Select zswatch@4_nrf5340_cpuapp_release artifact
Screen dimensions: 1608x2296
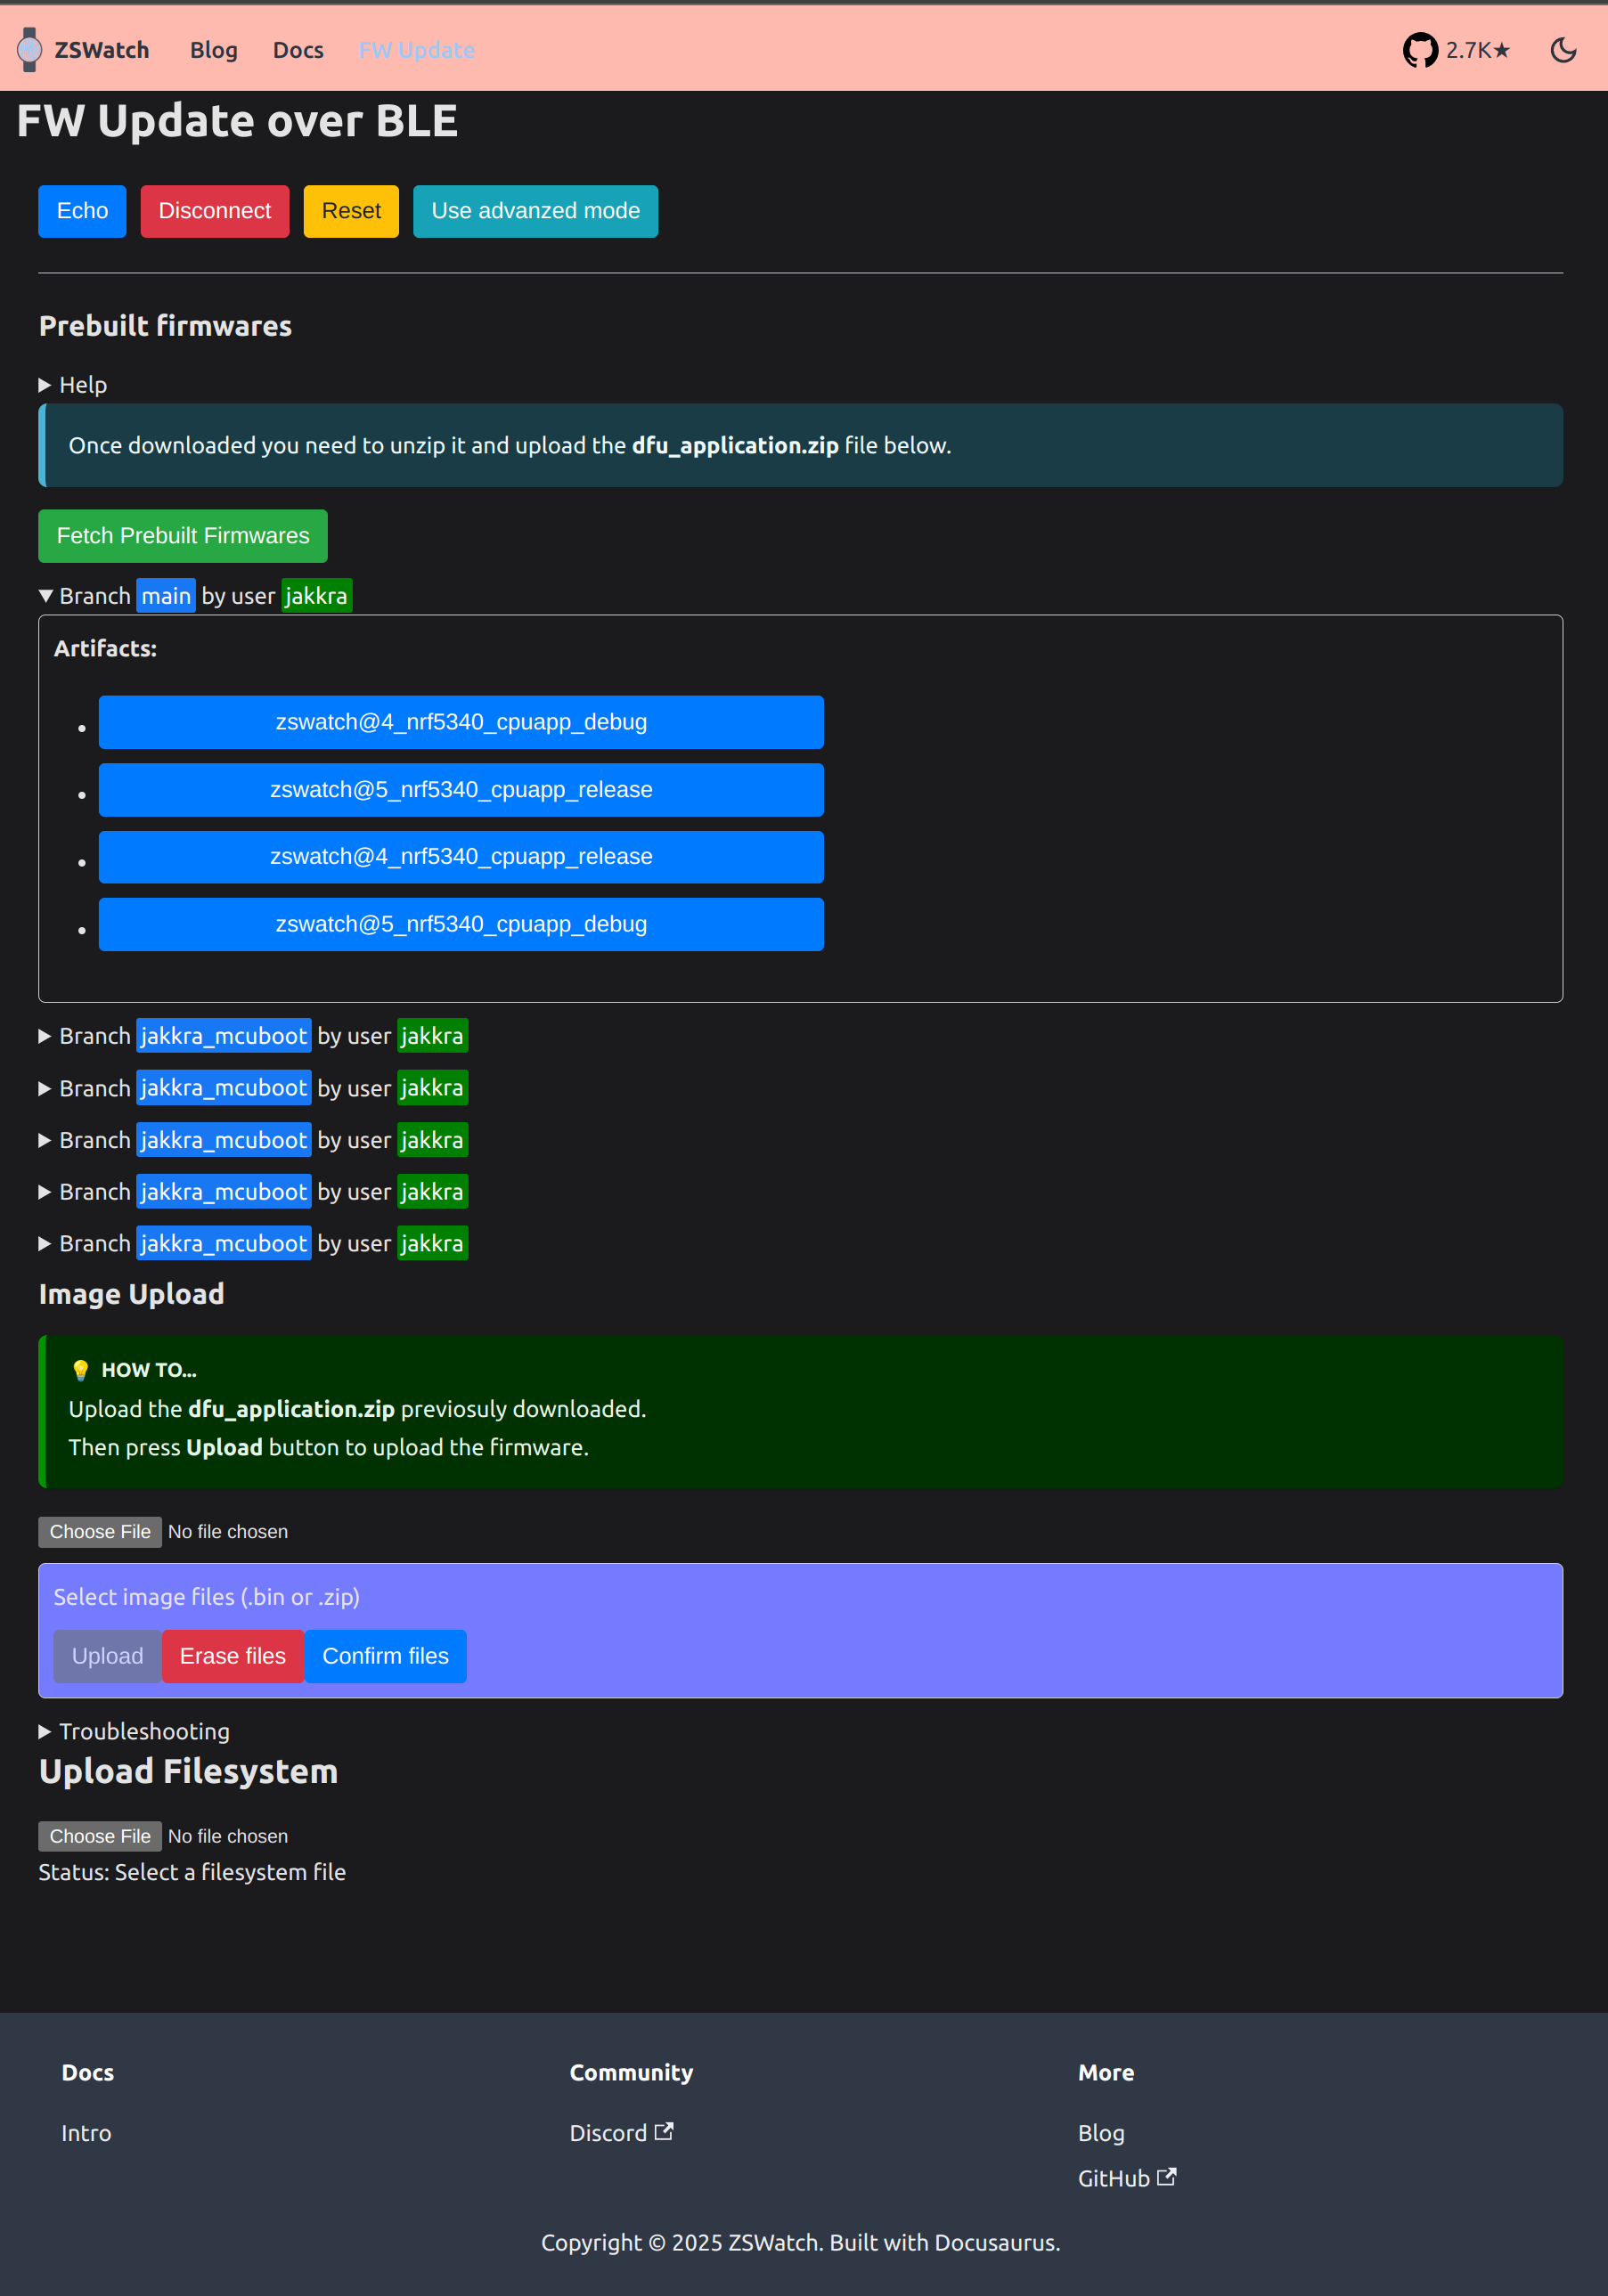[x=461, y=857]
